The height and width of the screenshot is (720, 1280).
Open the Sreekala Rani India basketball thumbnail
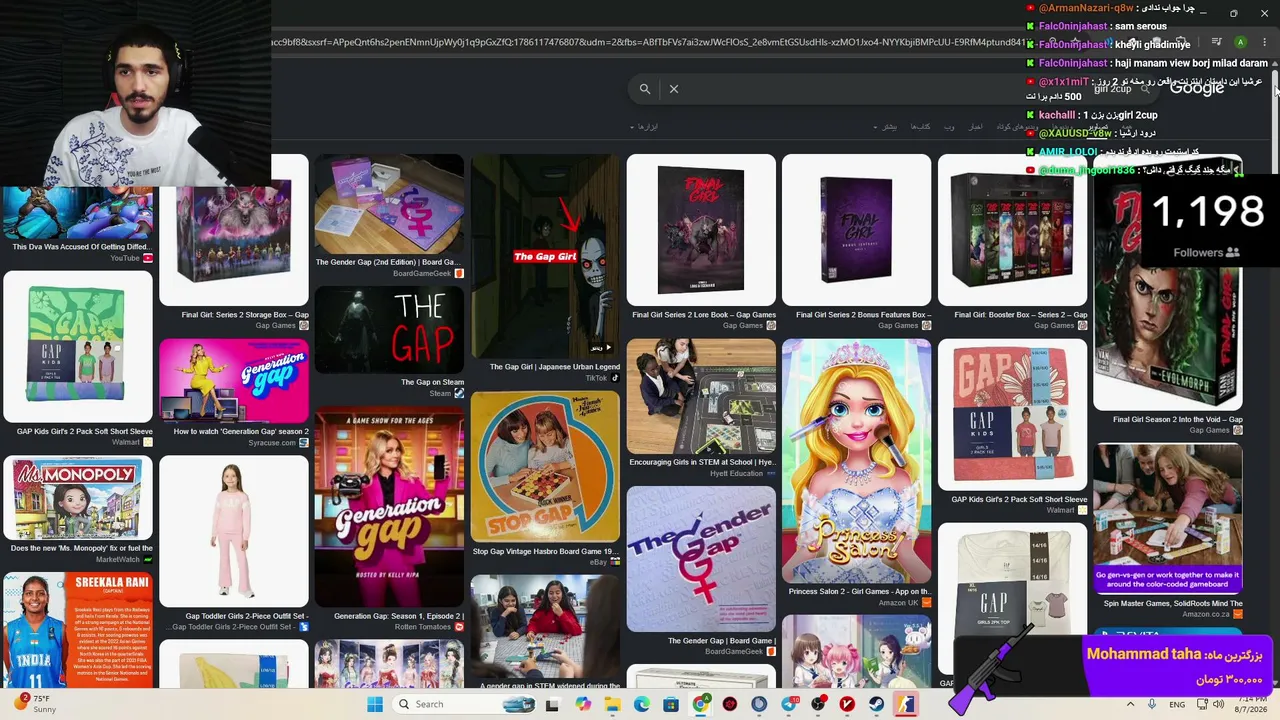click(x=78, y=631)
